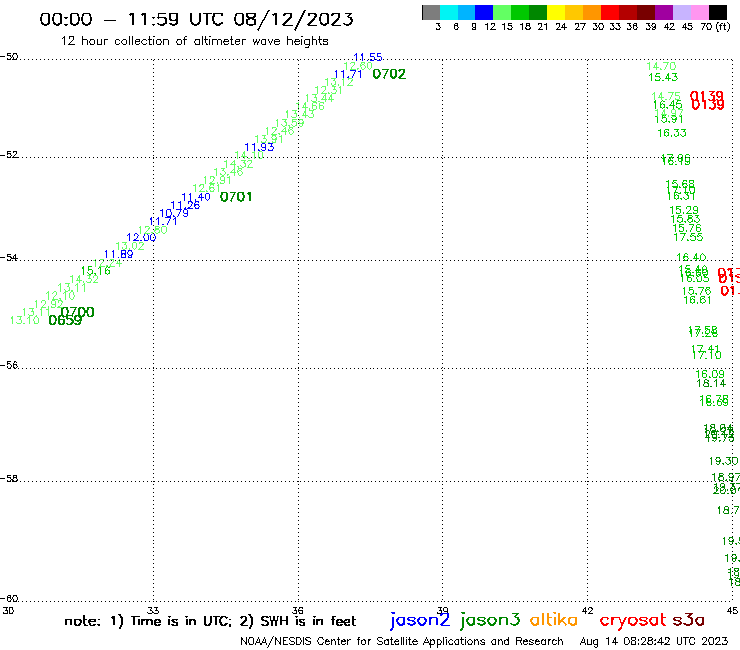The height and width of the screenshot is (650, 740).
Task: Click the s3a satellite legend label
Action: point(689,620)
